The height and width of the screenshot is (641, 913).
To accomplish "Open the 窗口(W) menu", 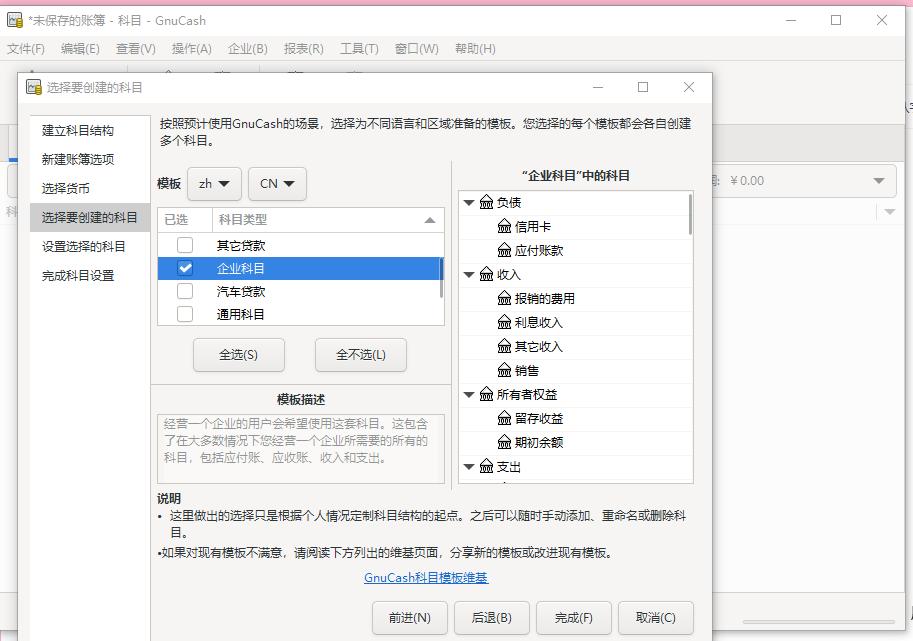I will click(x=416, y=49).
